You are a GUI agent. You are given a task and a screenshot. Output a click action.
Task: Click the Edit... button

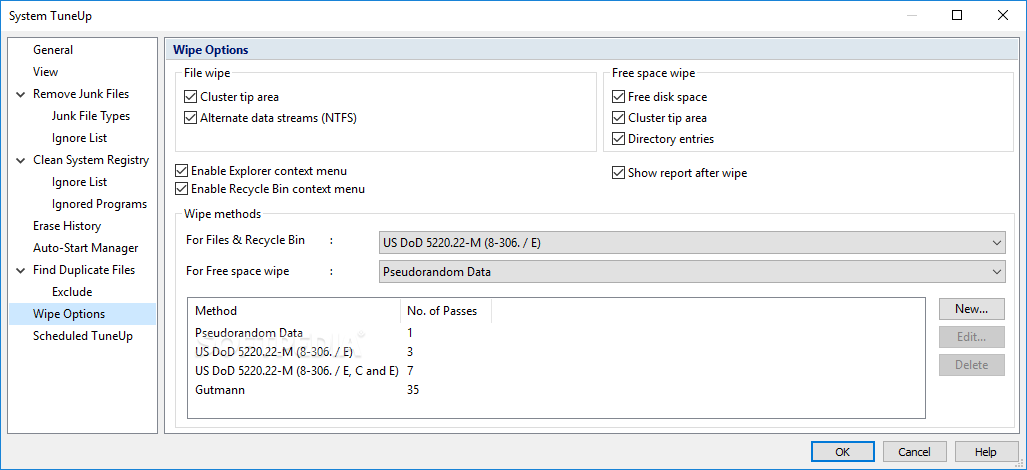pyautogui.click(x=971, y=337)
